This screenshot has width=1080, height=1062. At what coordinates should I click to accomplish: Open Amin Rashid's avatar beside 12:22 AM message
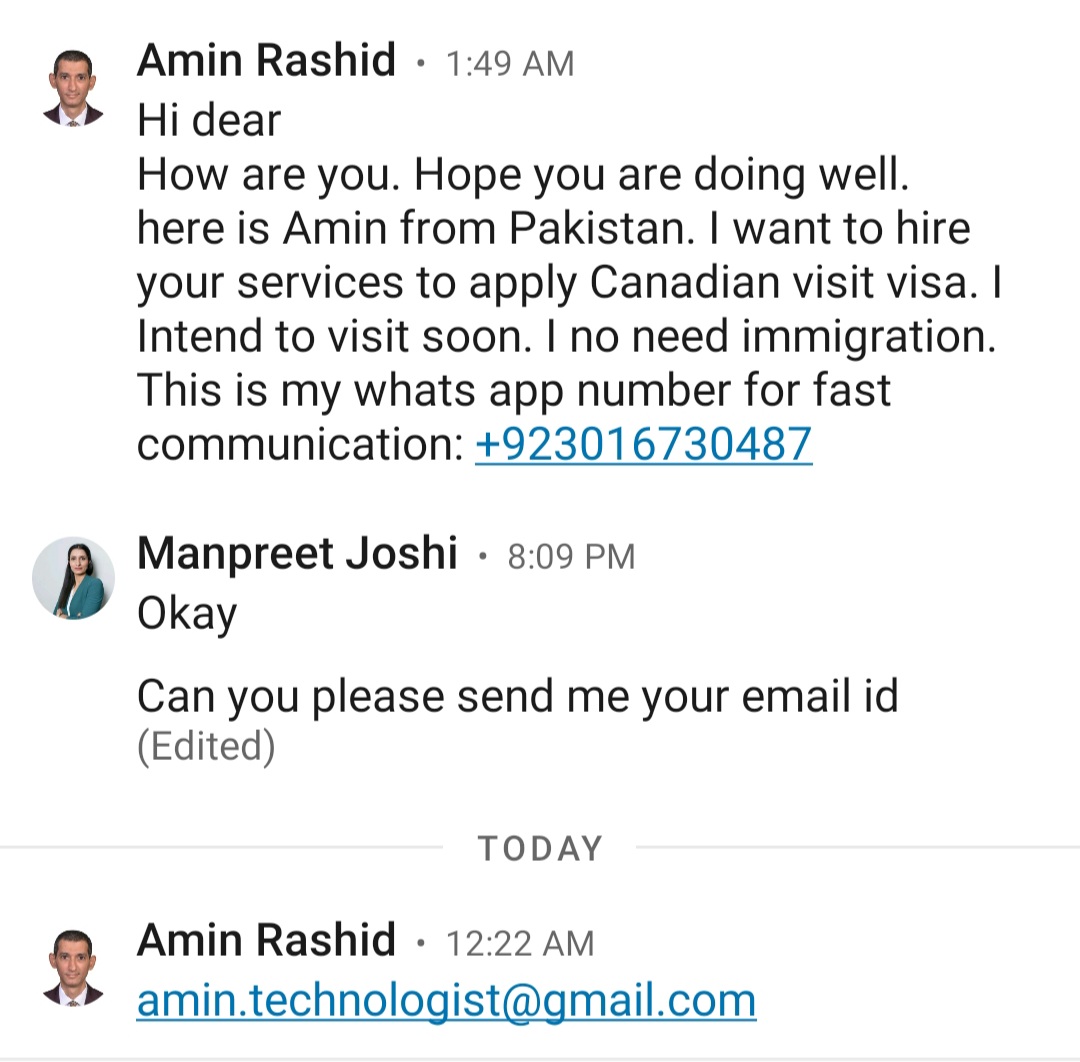[73, 968]
